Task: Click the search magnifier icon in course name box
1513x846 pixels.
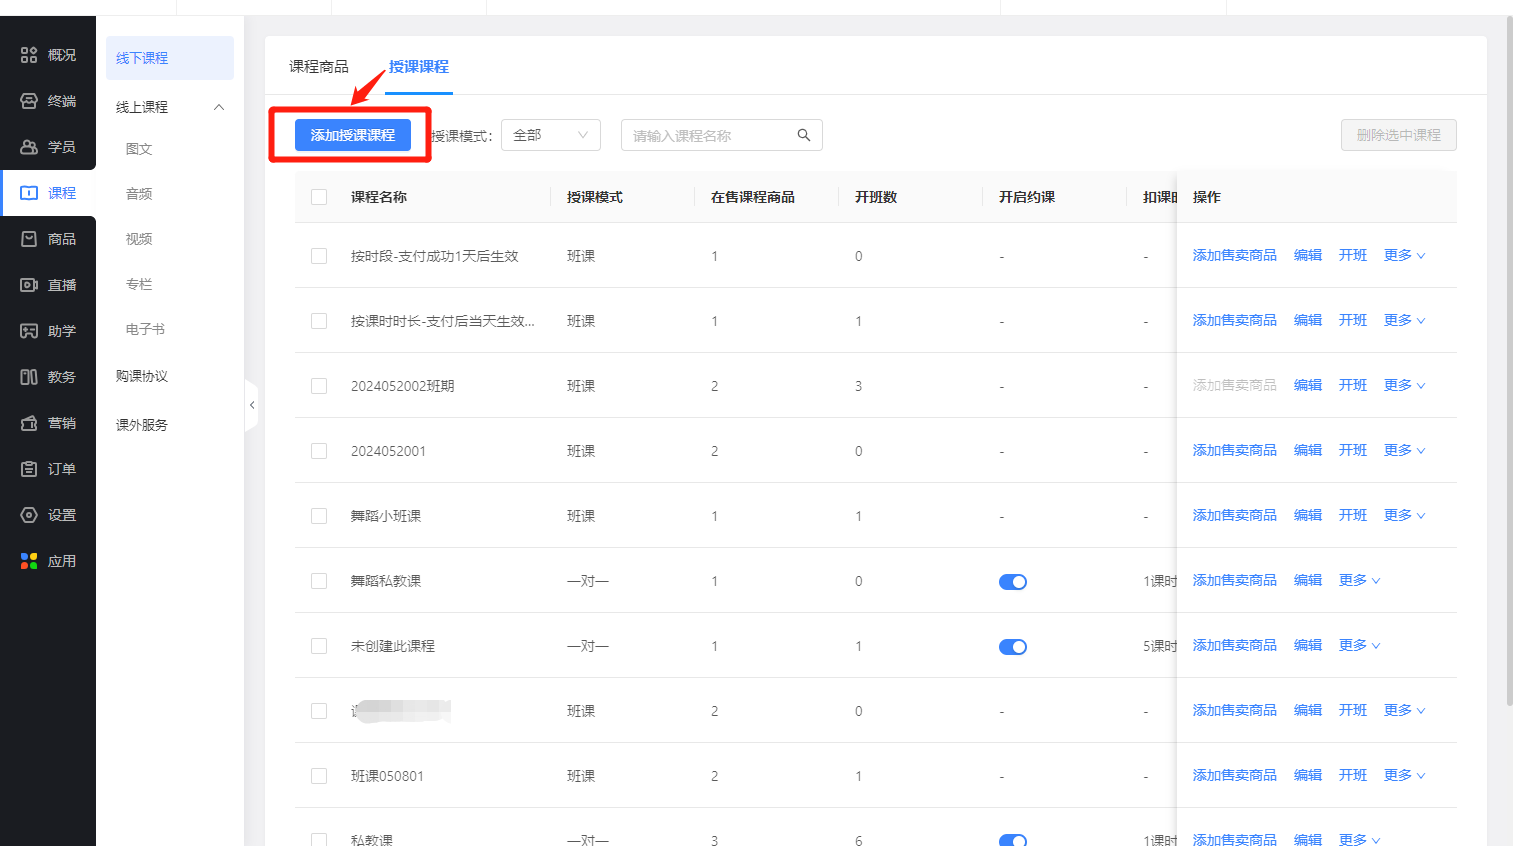Action: pos(804,135)
